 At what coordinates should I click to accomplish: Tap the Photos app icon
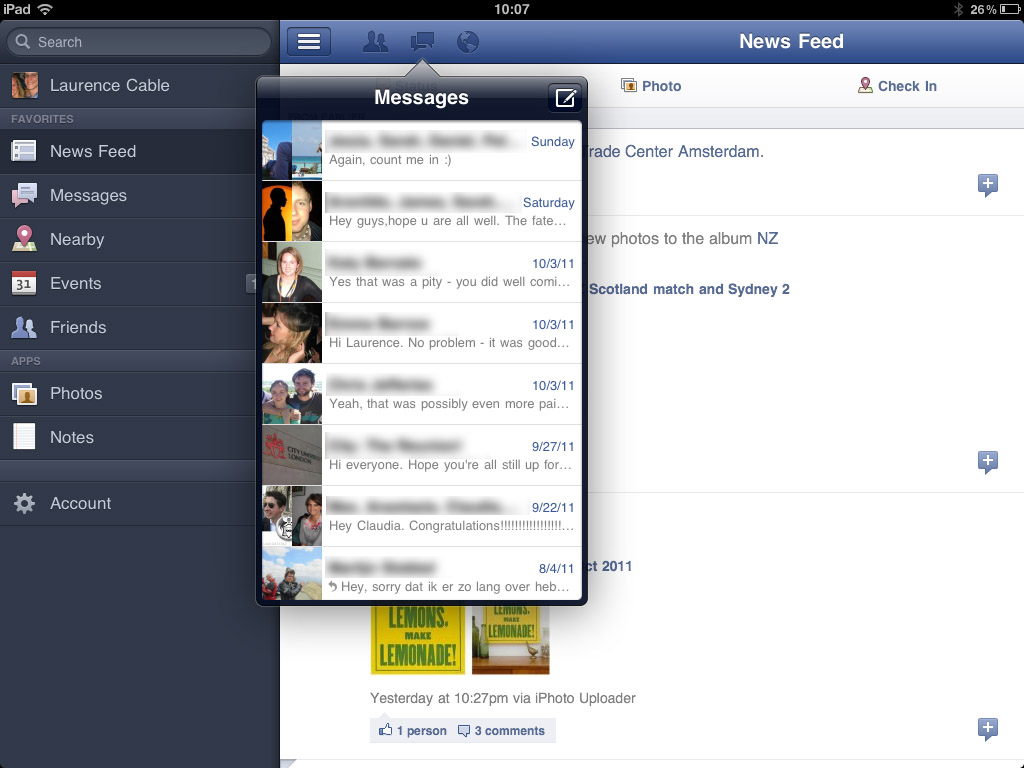pos(24,393)
